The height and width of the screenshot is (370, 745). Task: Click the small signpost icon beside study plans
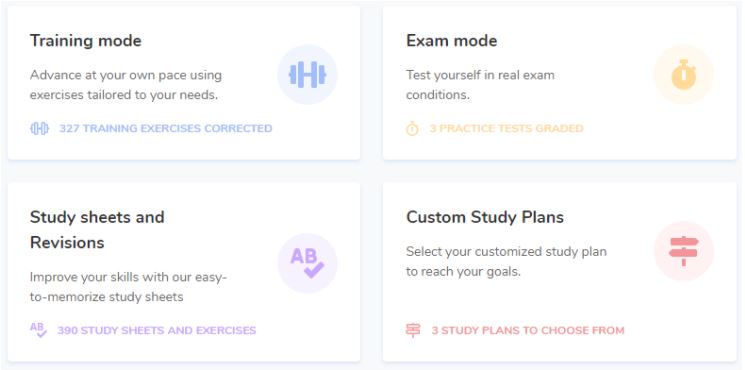pyautogui.click(x=413, y=330)
